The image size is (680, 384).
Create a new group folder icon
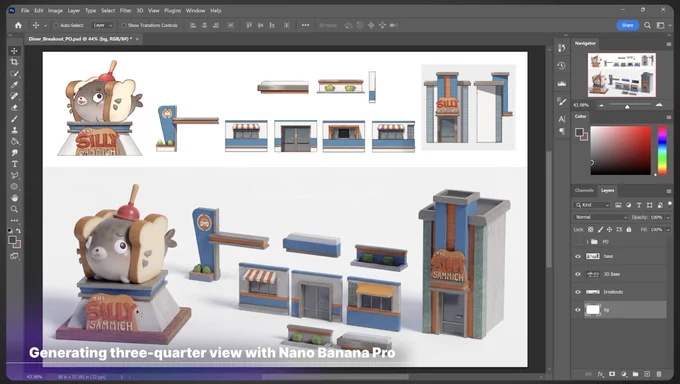[635, 374]
